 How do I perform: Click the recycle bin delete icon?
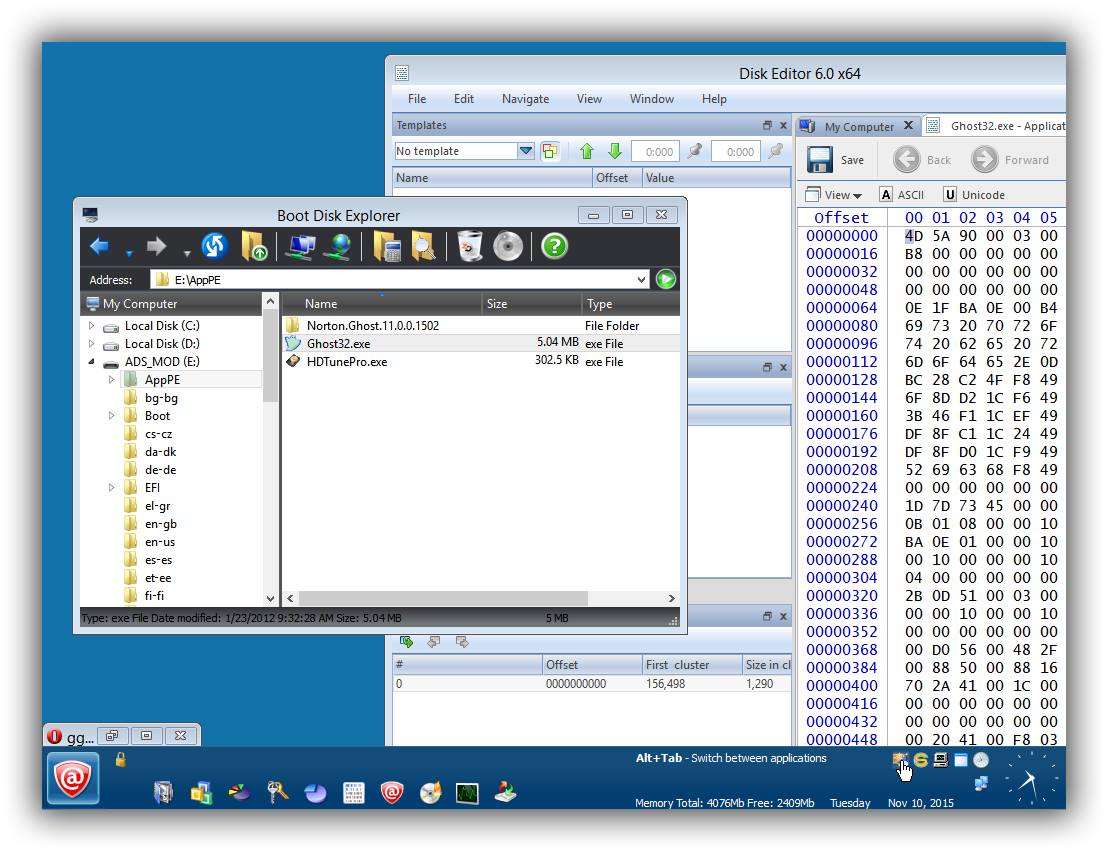[470, 247]
